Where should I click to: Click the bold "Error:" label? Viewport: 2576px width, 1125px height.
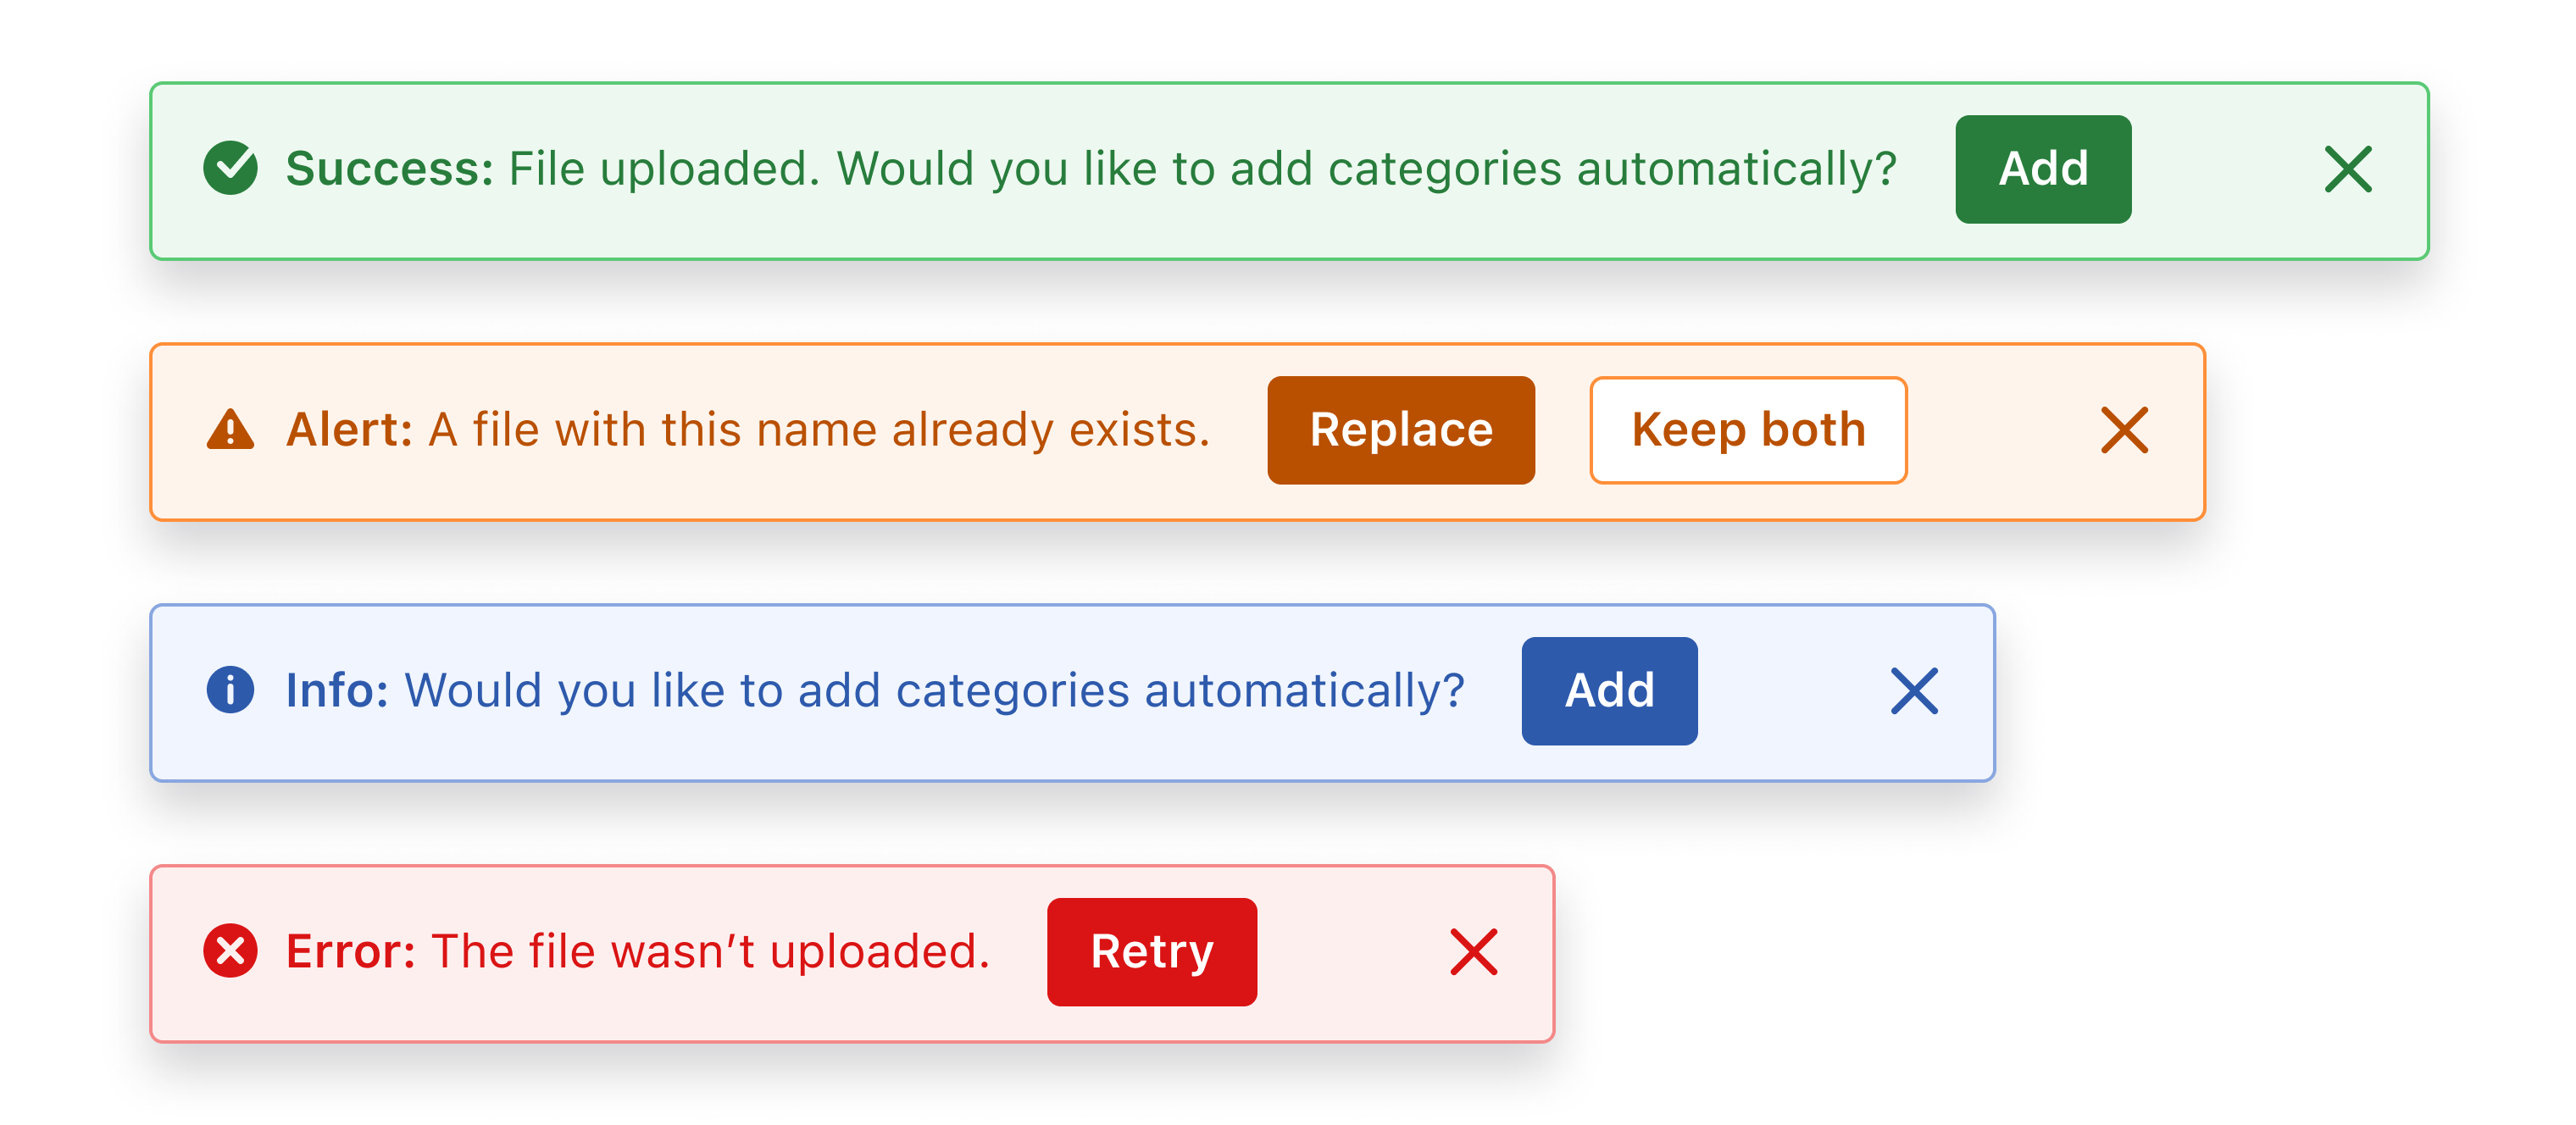(x=351, y=951)
